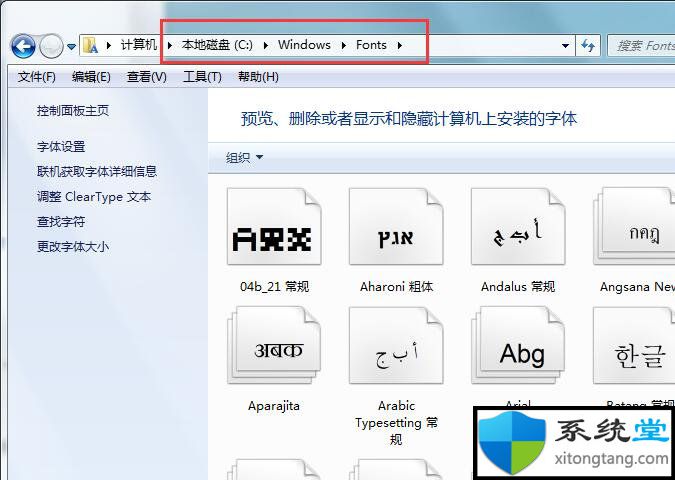Click the Angsana New label
675x480 pixels.
637,286
